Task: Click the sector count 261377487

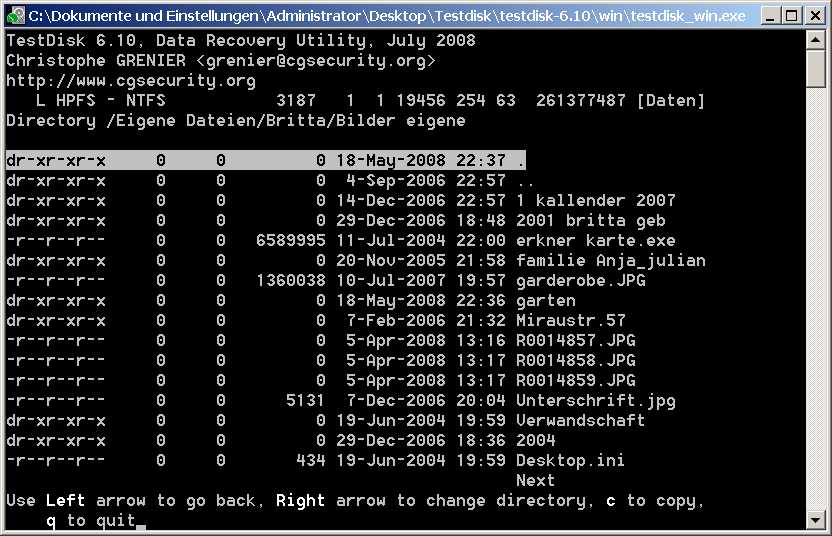Action: click(x=580, y=100)
